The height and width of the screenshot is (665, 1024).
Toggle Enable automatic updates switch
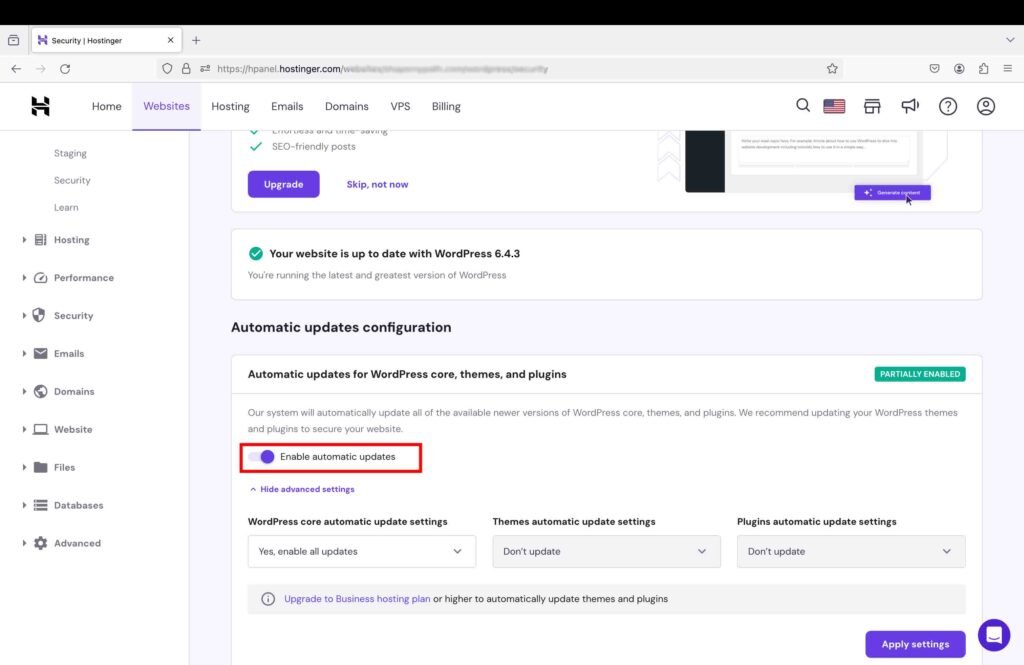pos(261,457)
